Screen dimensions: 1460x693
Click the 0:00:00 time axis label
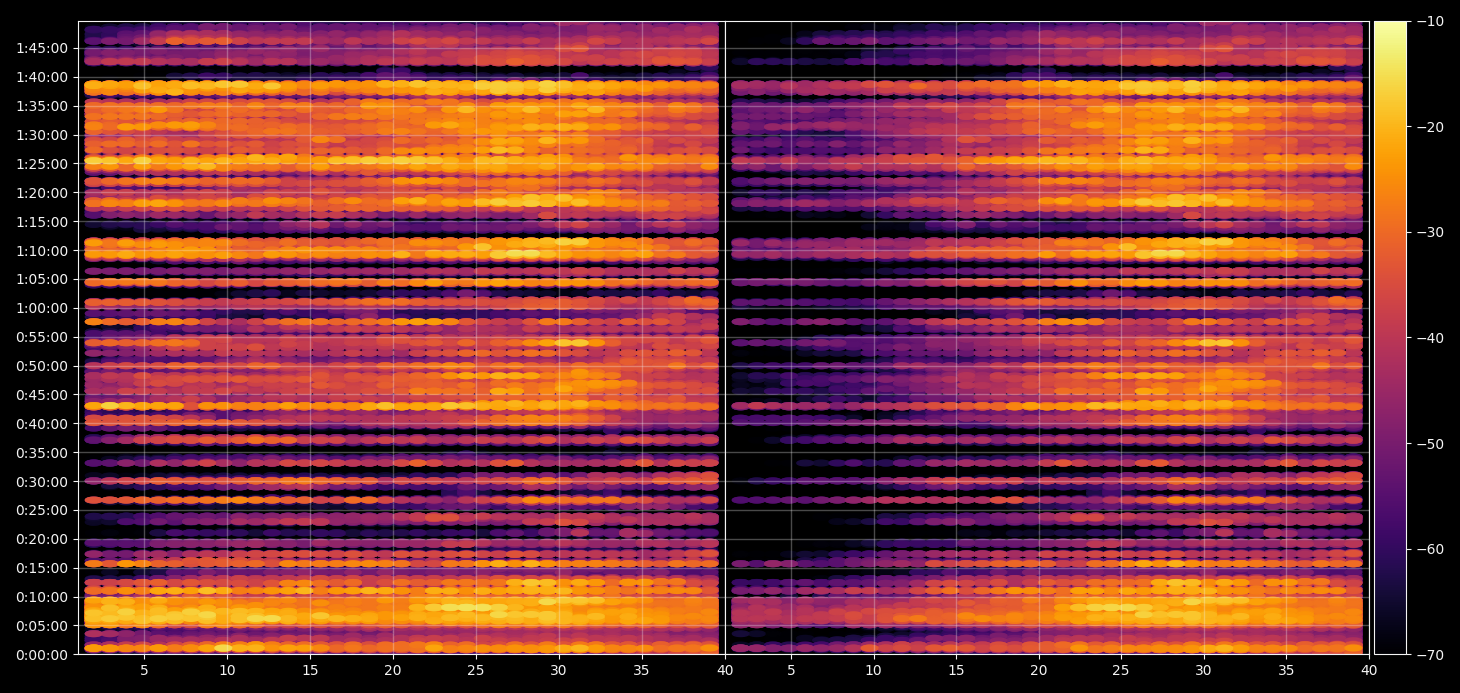pyautogui.click(x=42, y=655)
